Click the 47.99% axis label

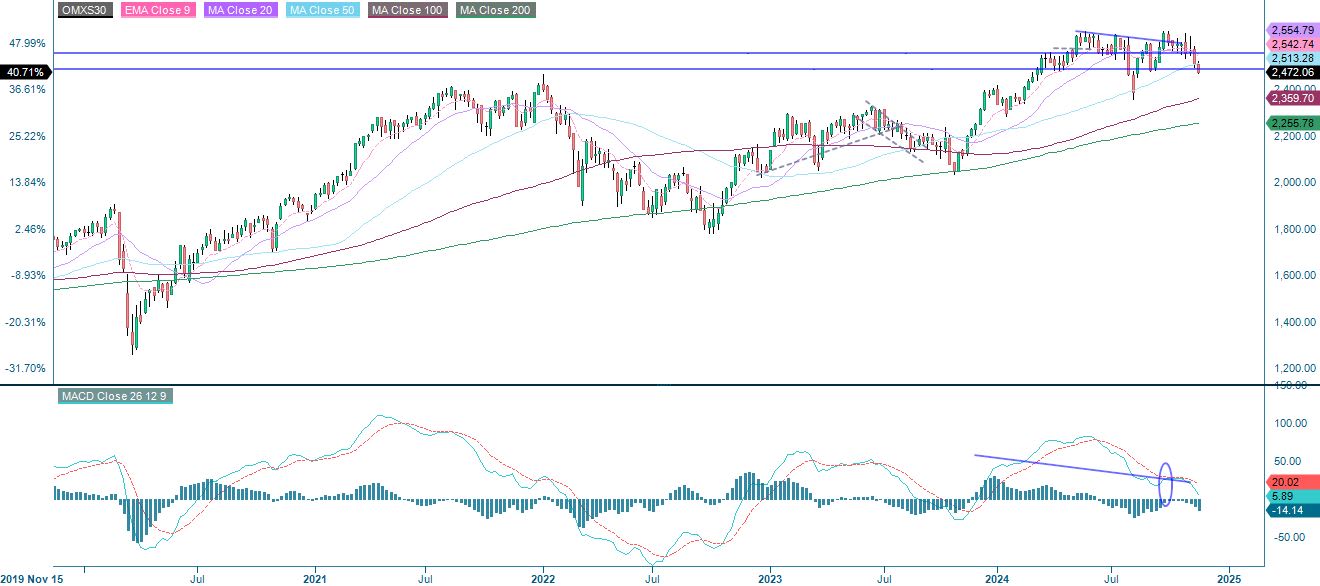pos(26,43)
